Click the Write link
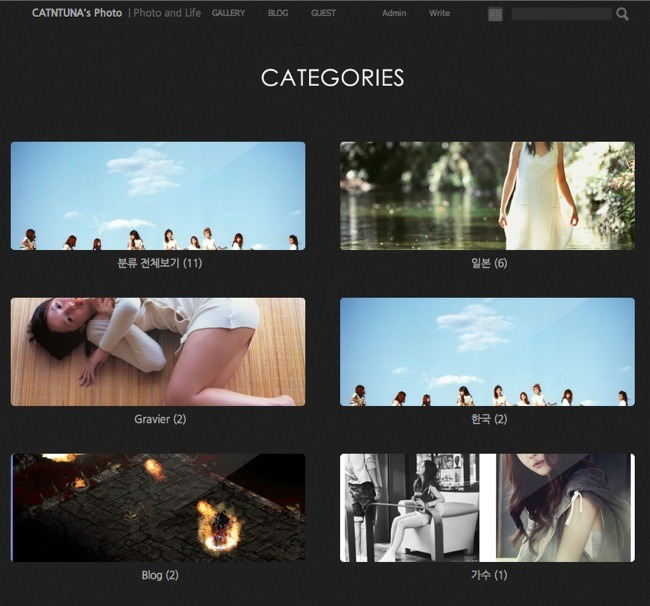The image size is (650, 606). click(439, 13)
